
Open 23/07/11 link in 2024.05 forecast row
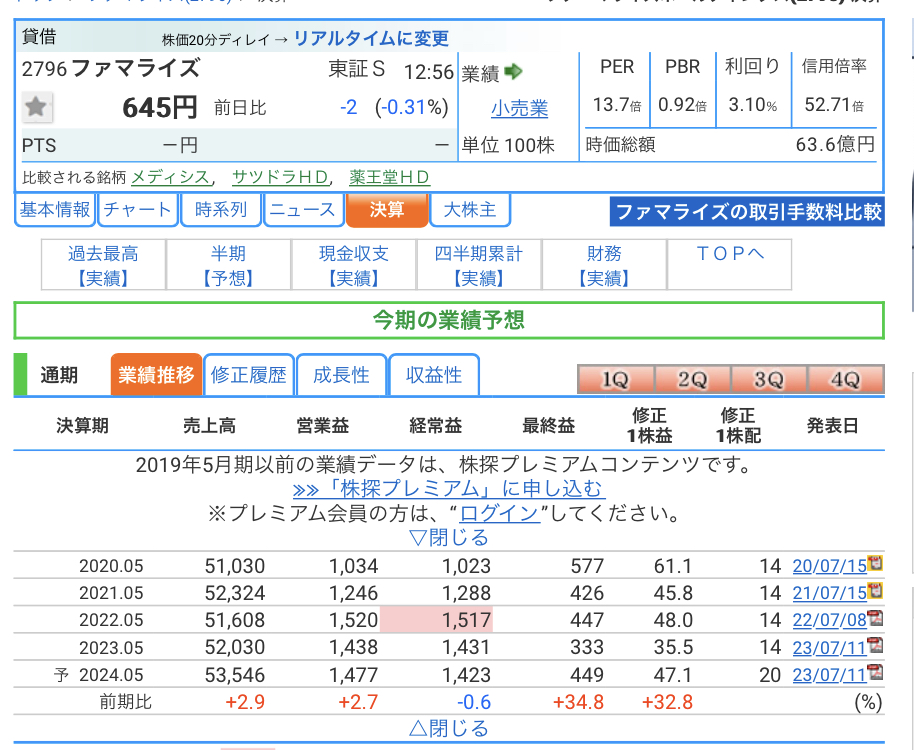(829, 675)
